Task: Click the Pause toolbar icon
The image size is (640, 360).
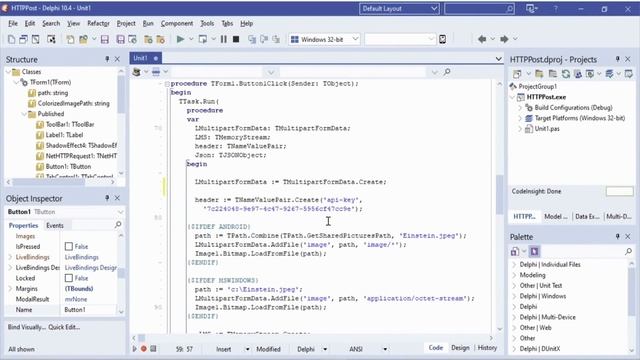Action: [x=224, y=39]
